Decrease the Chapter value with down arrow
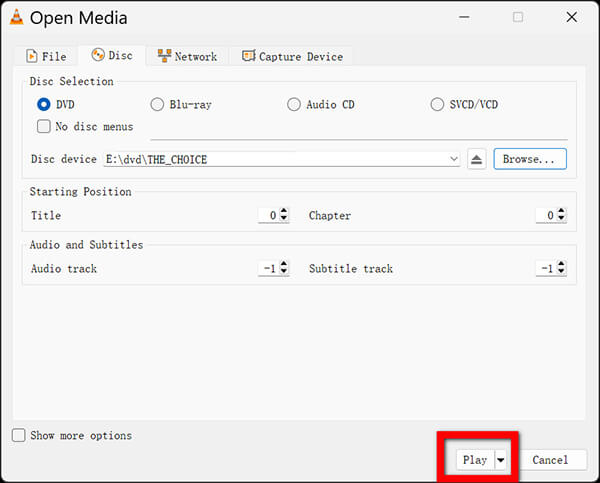 coord(561,219)
